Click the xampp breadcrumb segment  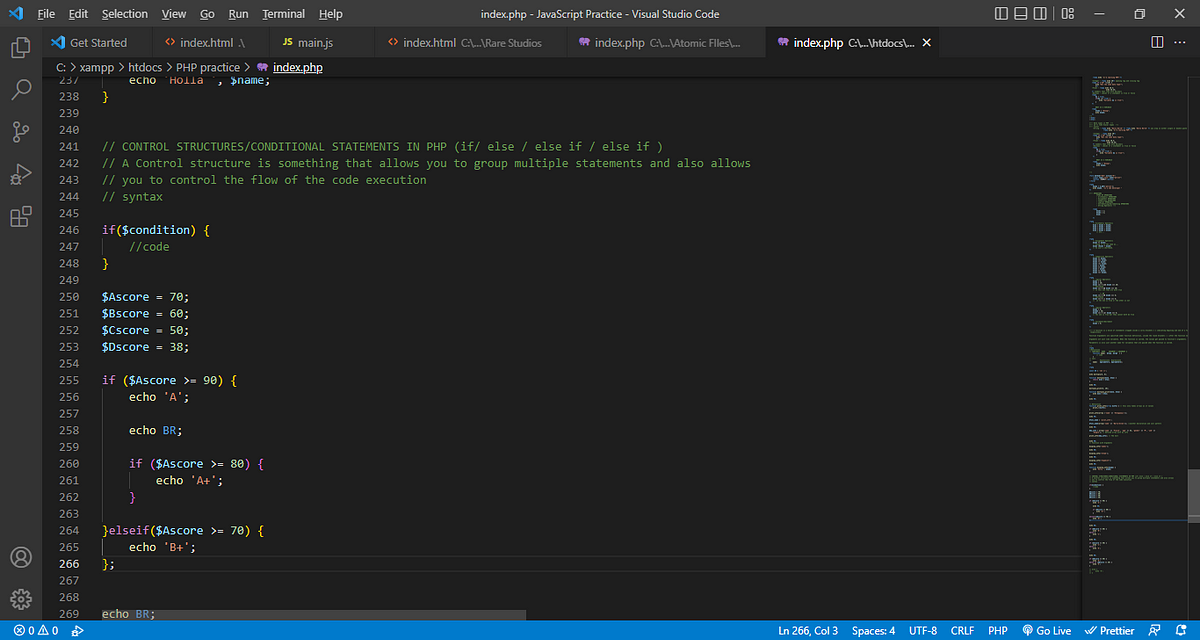pos(95,67)
